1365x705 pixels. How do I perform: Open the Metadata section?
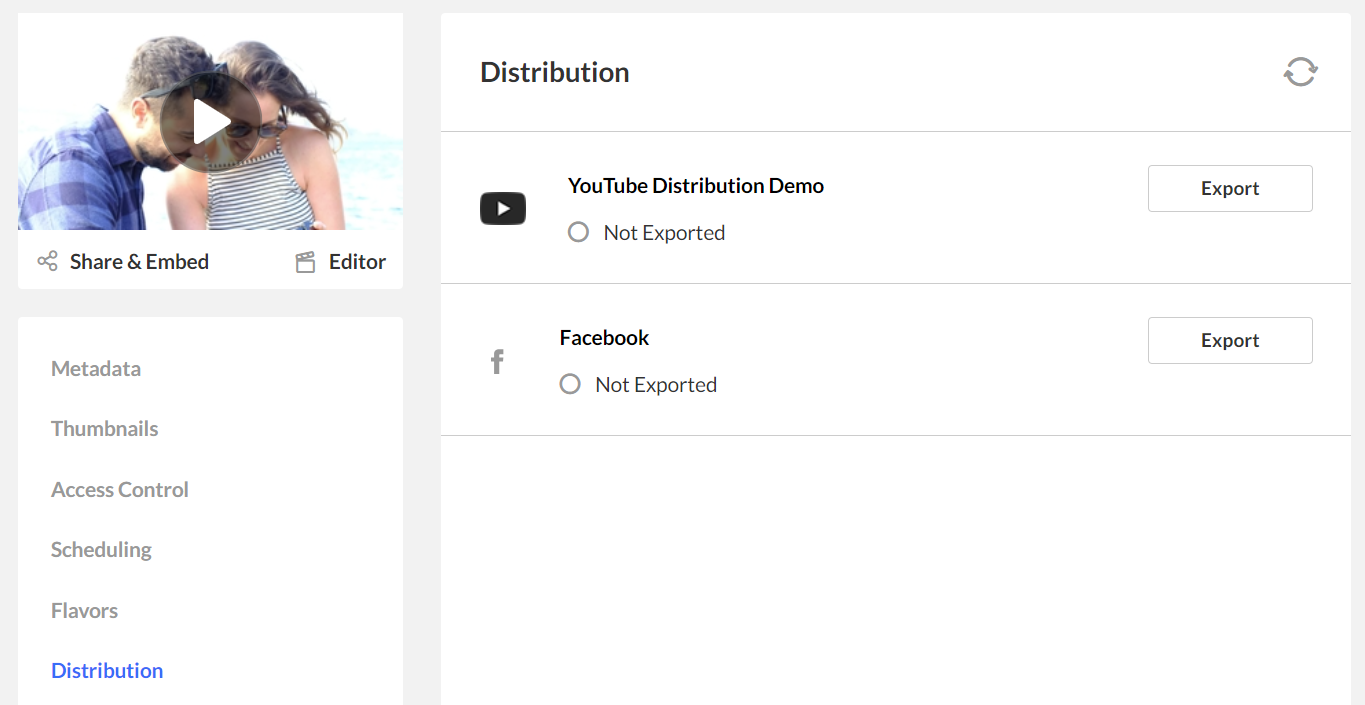pyautogui.click(x=96, y=368)
